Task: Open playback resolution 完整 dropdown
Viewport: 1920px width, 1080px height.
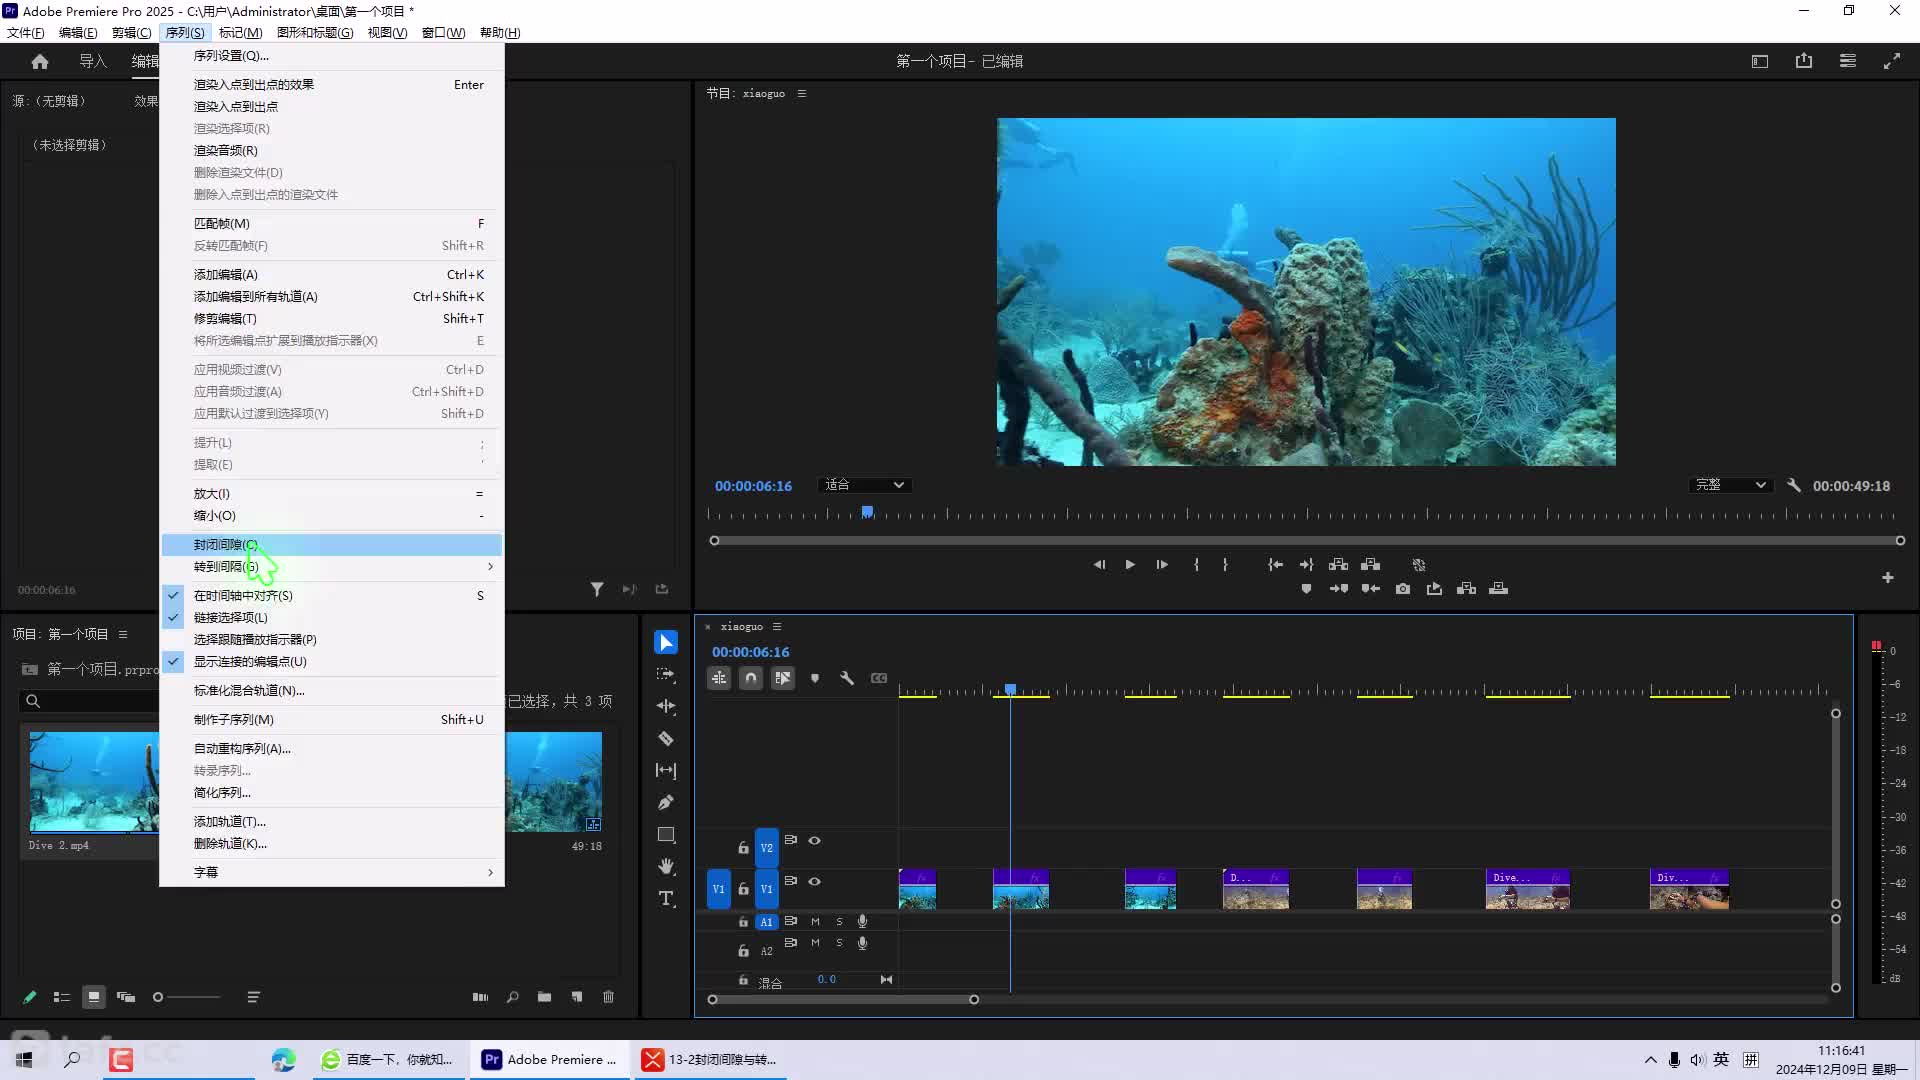Action: [x=1731, y=485]
